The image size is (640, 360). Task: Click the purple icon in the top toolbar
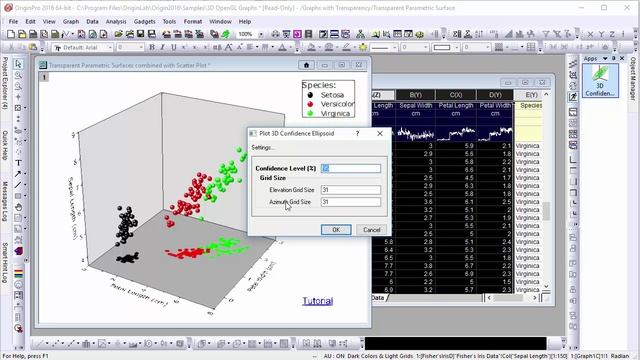point(297,34)
